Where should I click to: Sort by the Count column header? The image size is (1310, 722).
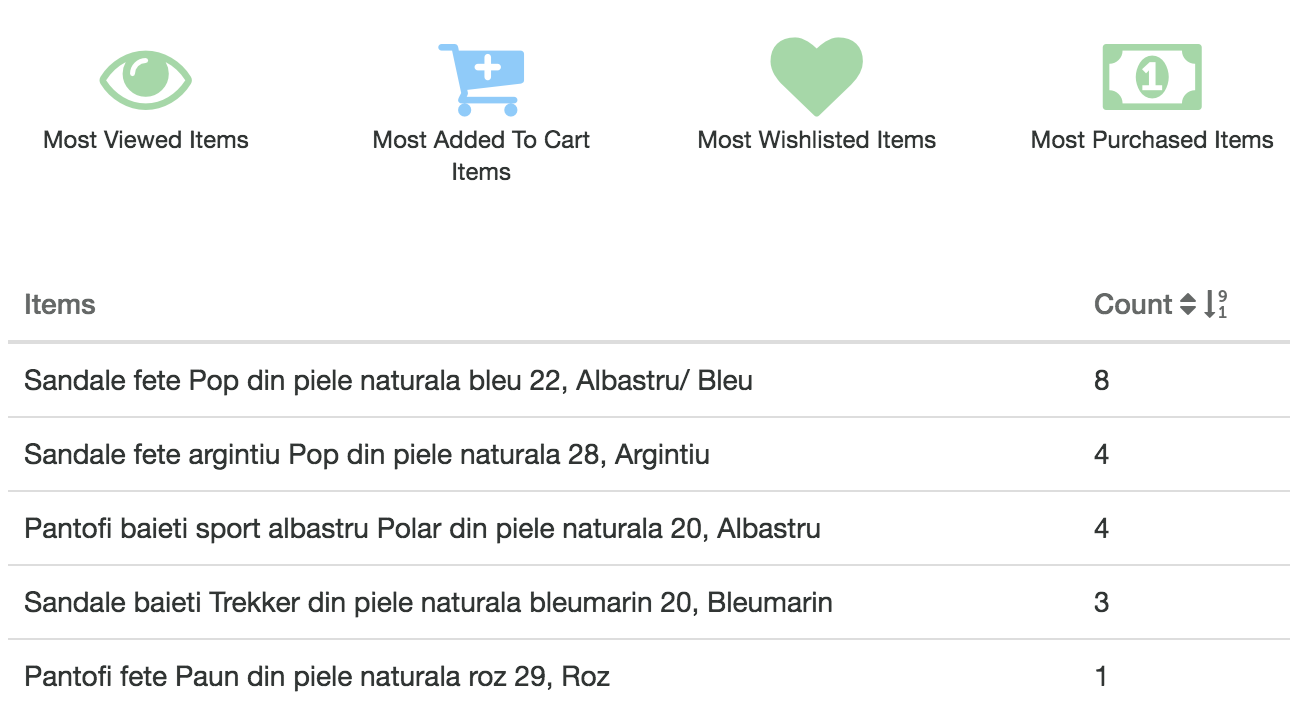[1132, 305]
